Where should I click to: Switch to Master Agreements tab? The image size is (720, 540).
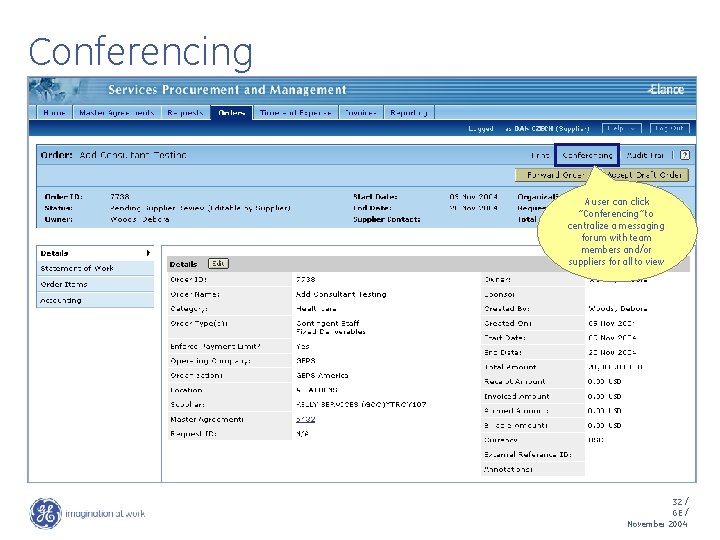point(116,112)
